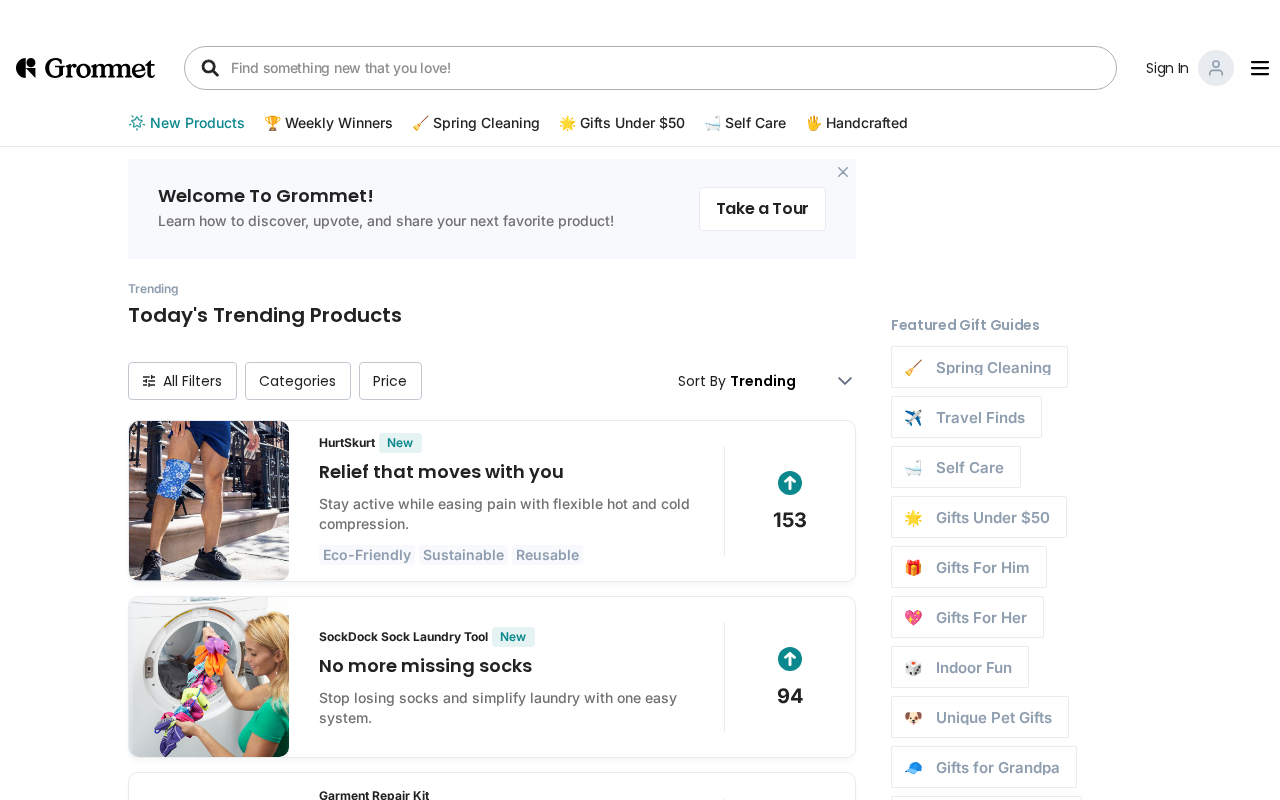Go to the New Products tab
1280x800 pixels.
[x=187, y=123]
